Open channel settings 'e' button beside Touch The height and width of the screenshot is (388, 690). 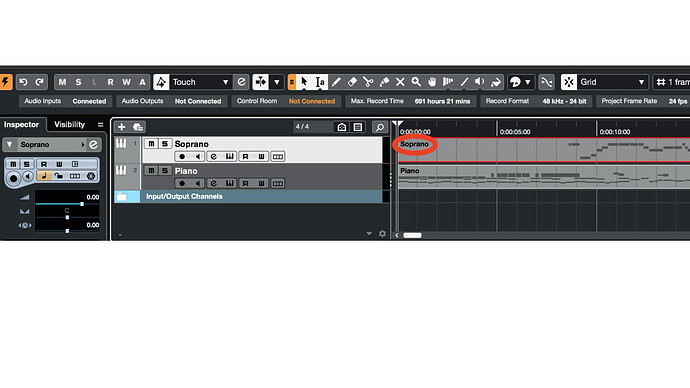pyautogui.click(x=241, y=82)
